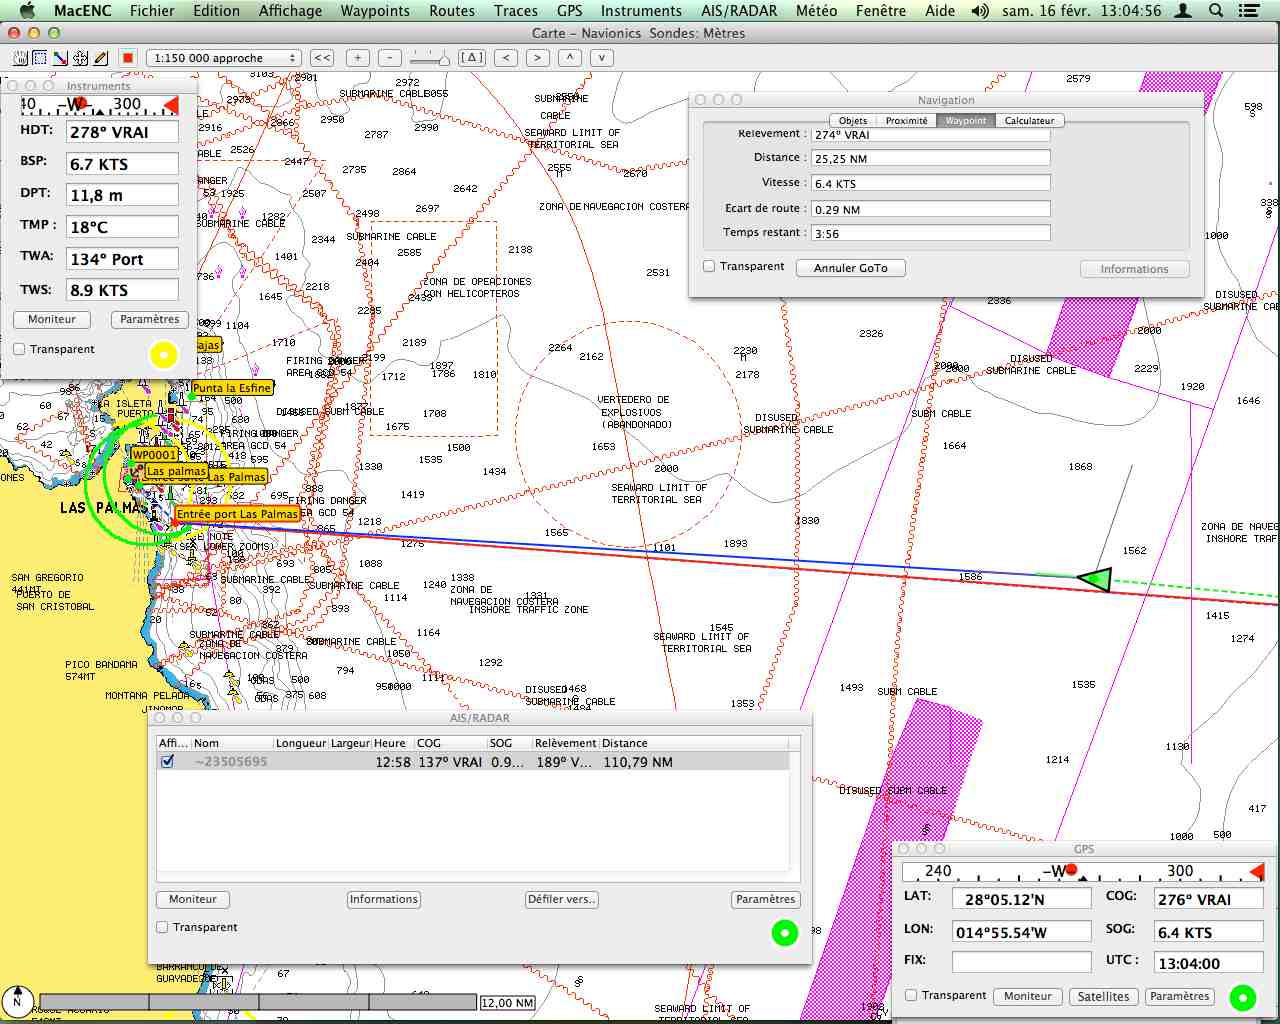This screenshot has height=1024, width=1280.
Task: Uncheck the AIS target ~23505695 display checkbox
Action: (x=168, y=761)
